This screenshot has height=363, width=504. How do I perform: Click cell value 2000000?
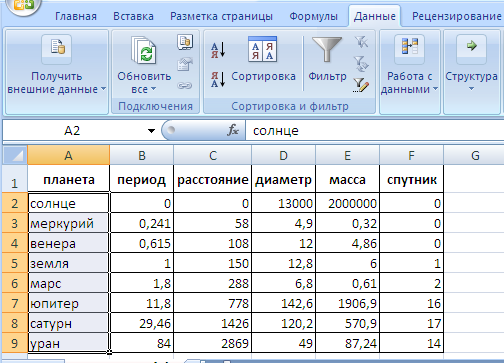347,203
